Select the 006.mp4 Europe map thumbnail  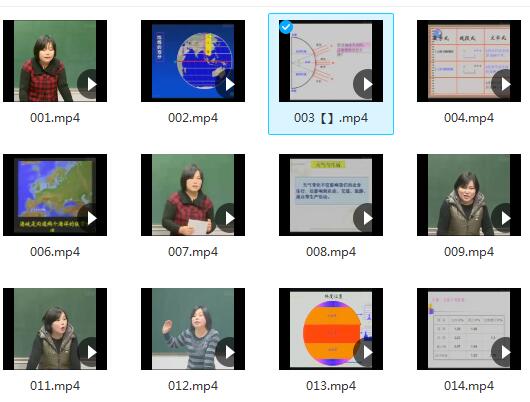point(55,195)
